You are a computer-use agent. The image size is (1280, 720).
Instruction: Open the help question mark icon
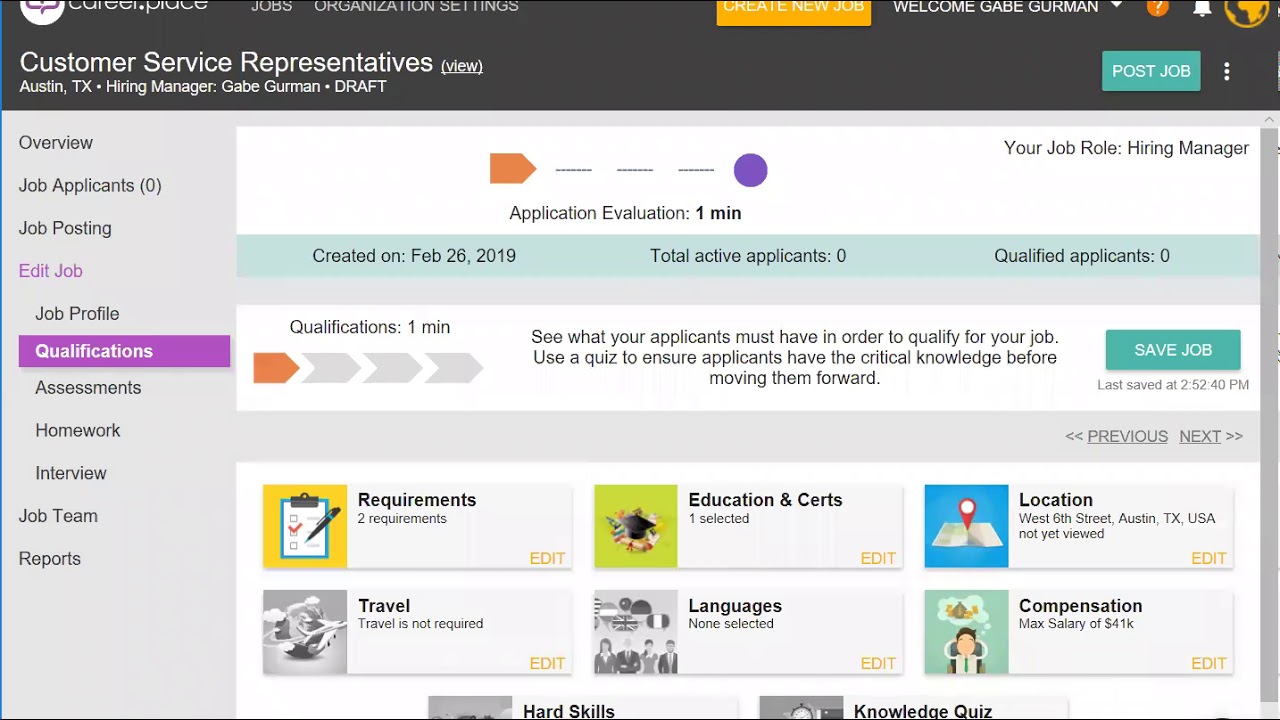tap(1157, 8)
